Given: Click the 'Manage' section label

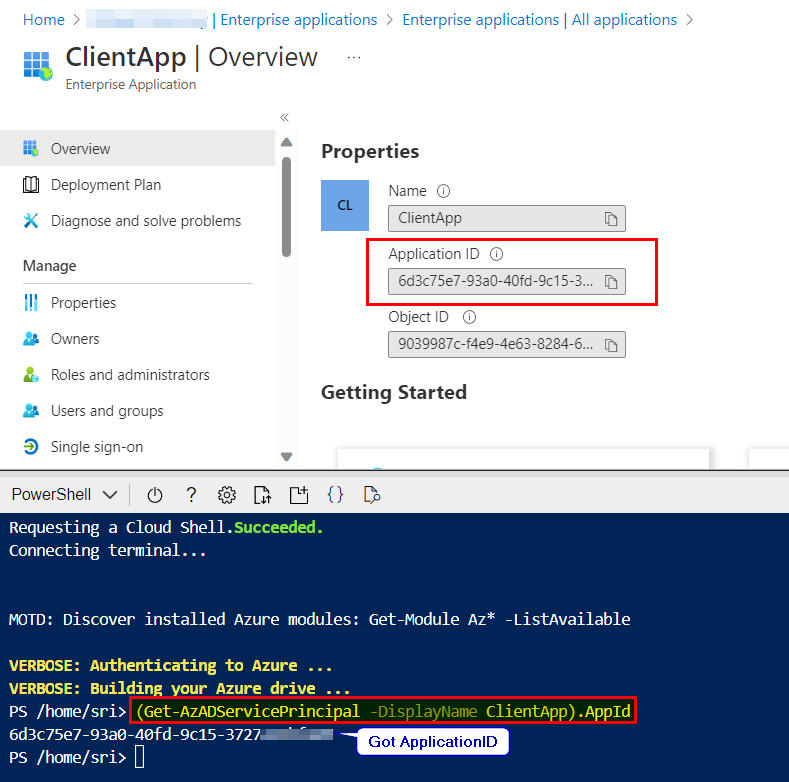Looking at the screenshot, I should [x=50, y=266].
